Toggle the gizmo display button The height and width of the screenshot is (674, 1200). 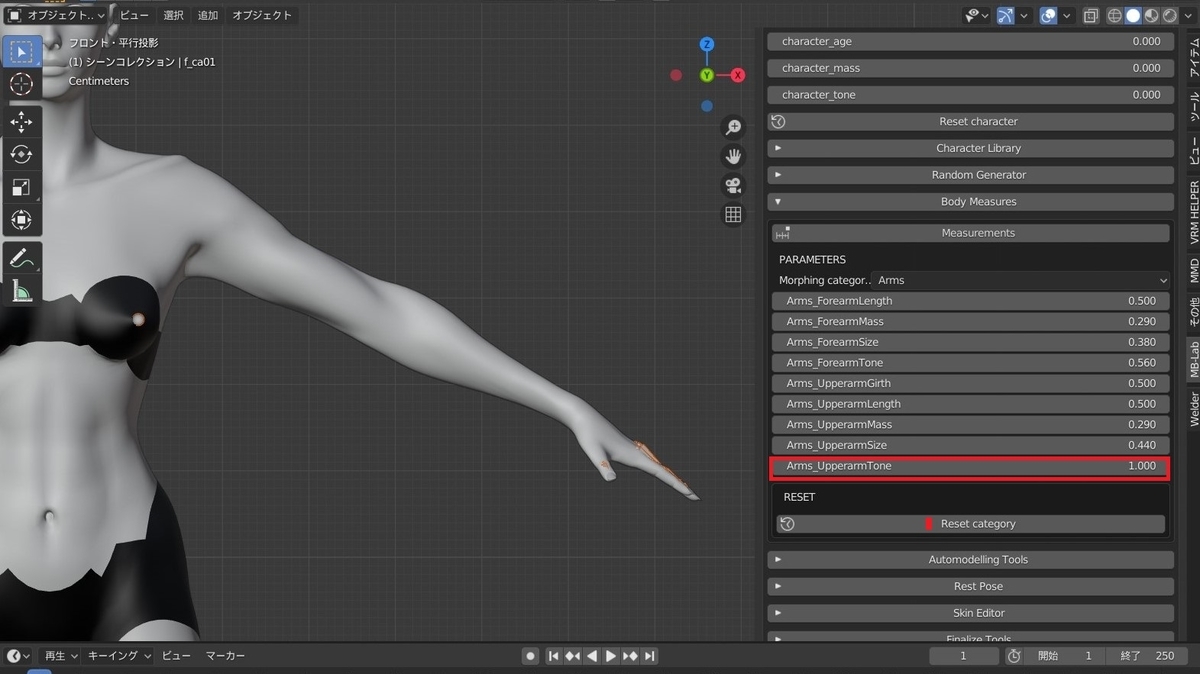1007,15
